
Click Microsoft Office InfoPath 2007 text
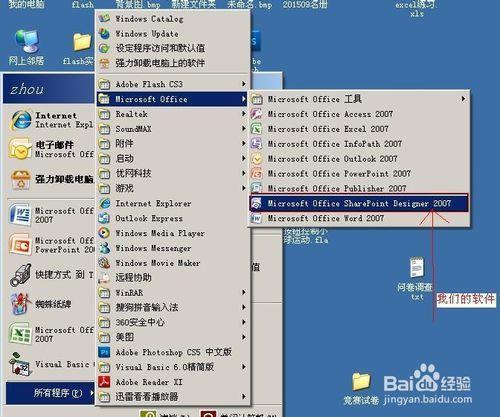(335, 144)
